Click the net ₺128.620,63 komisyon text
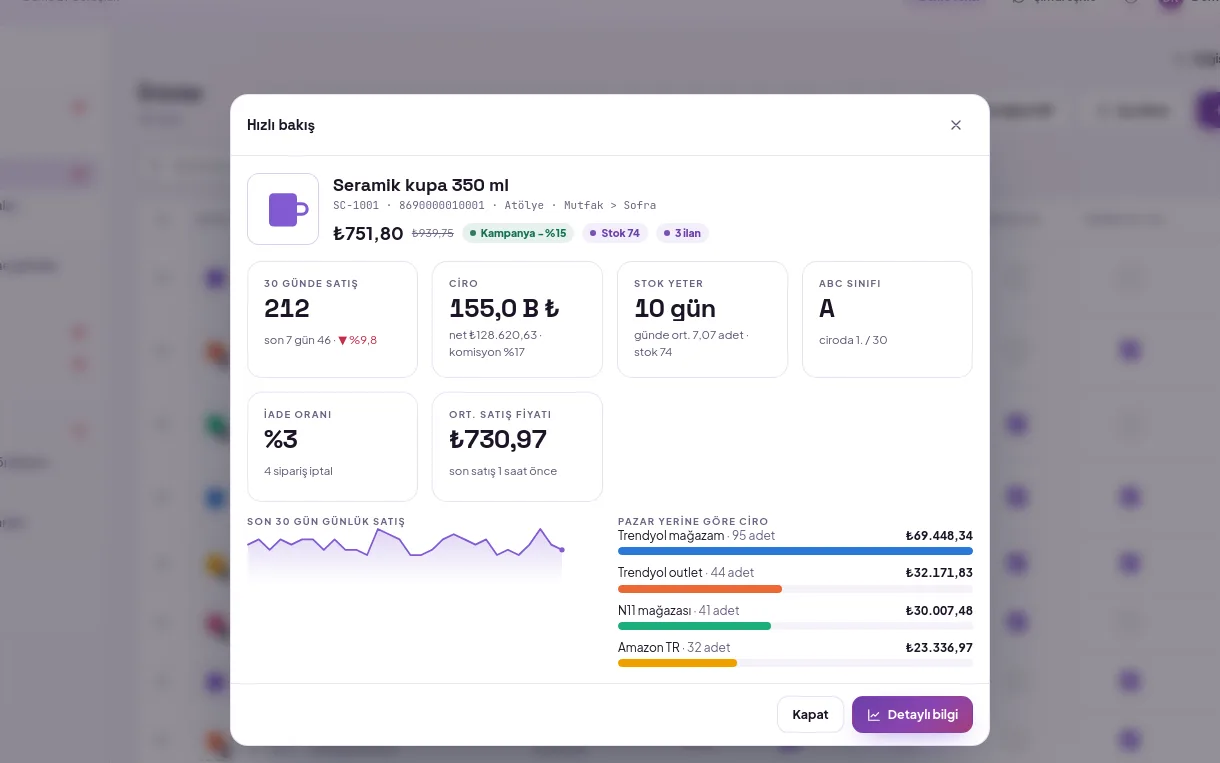The width and height of the screenshot is (1220, 763). click(x=494, y=343)
